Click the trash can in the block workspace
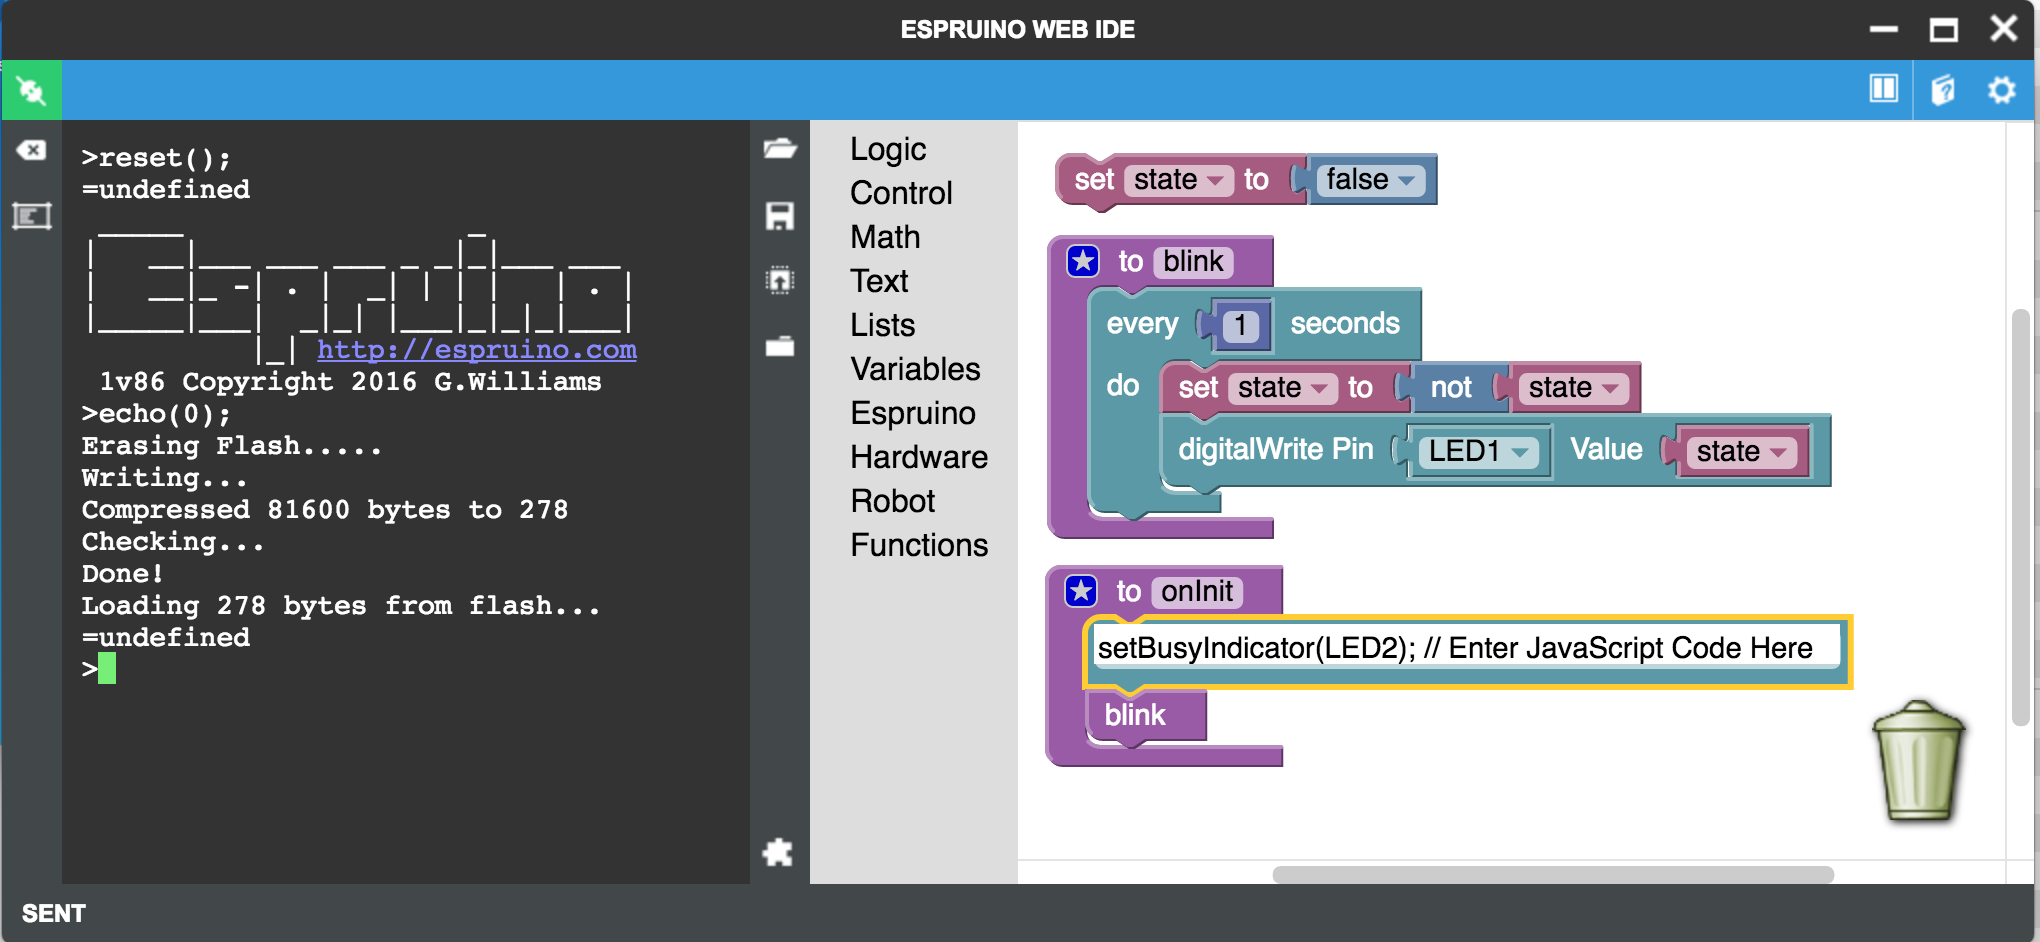The image size is (2040, 942). pyautogui.click(x=1918, y=762)
